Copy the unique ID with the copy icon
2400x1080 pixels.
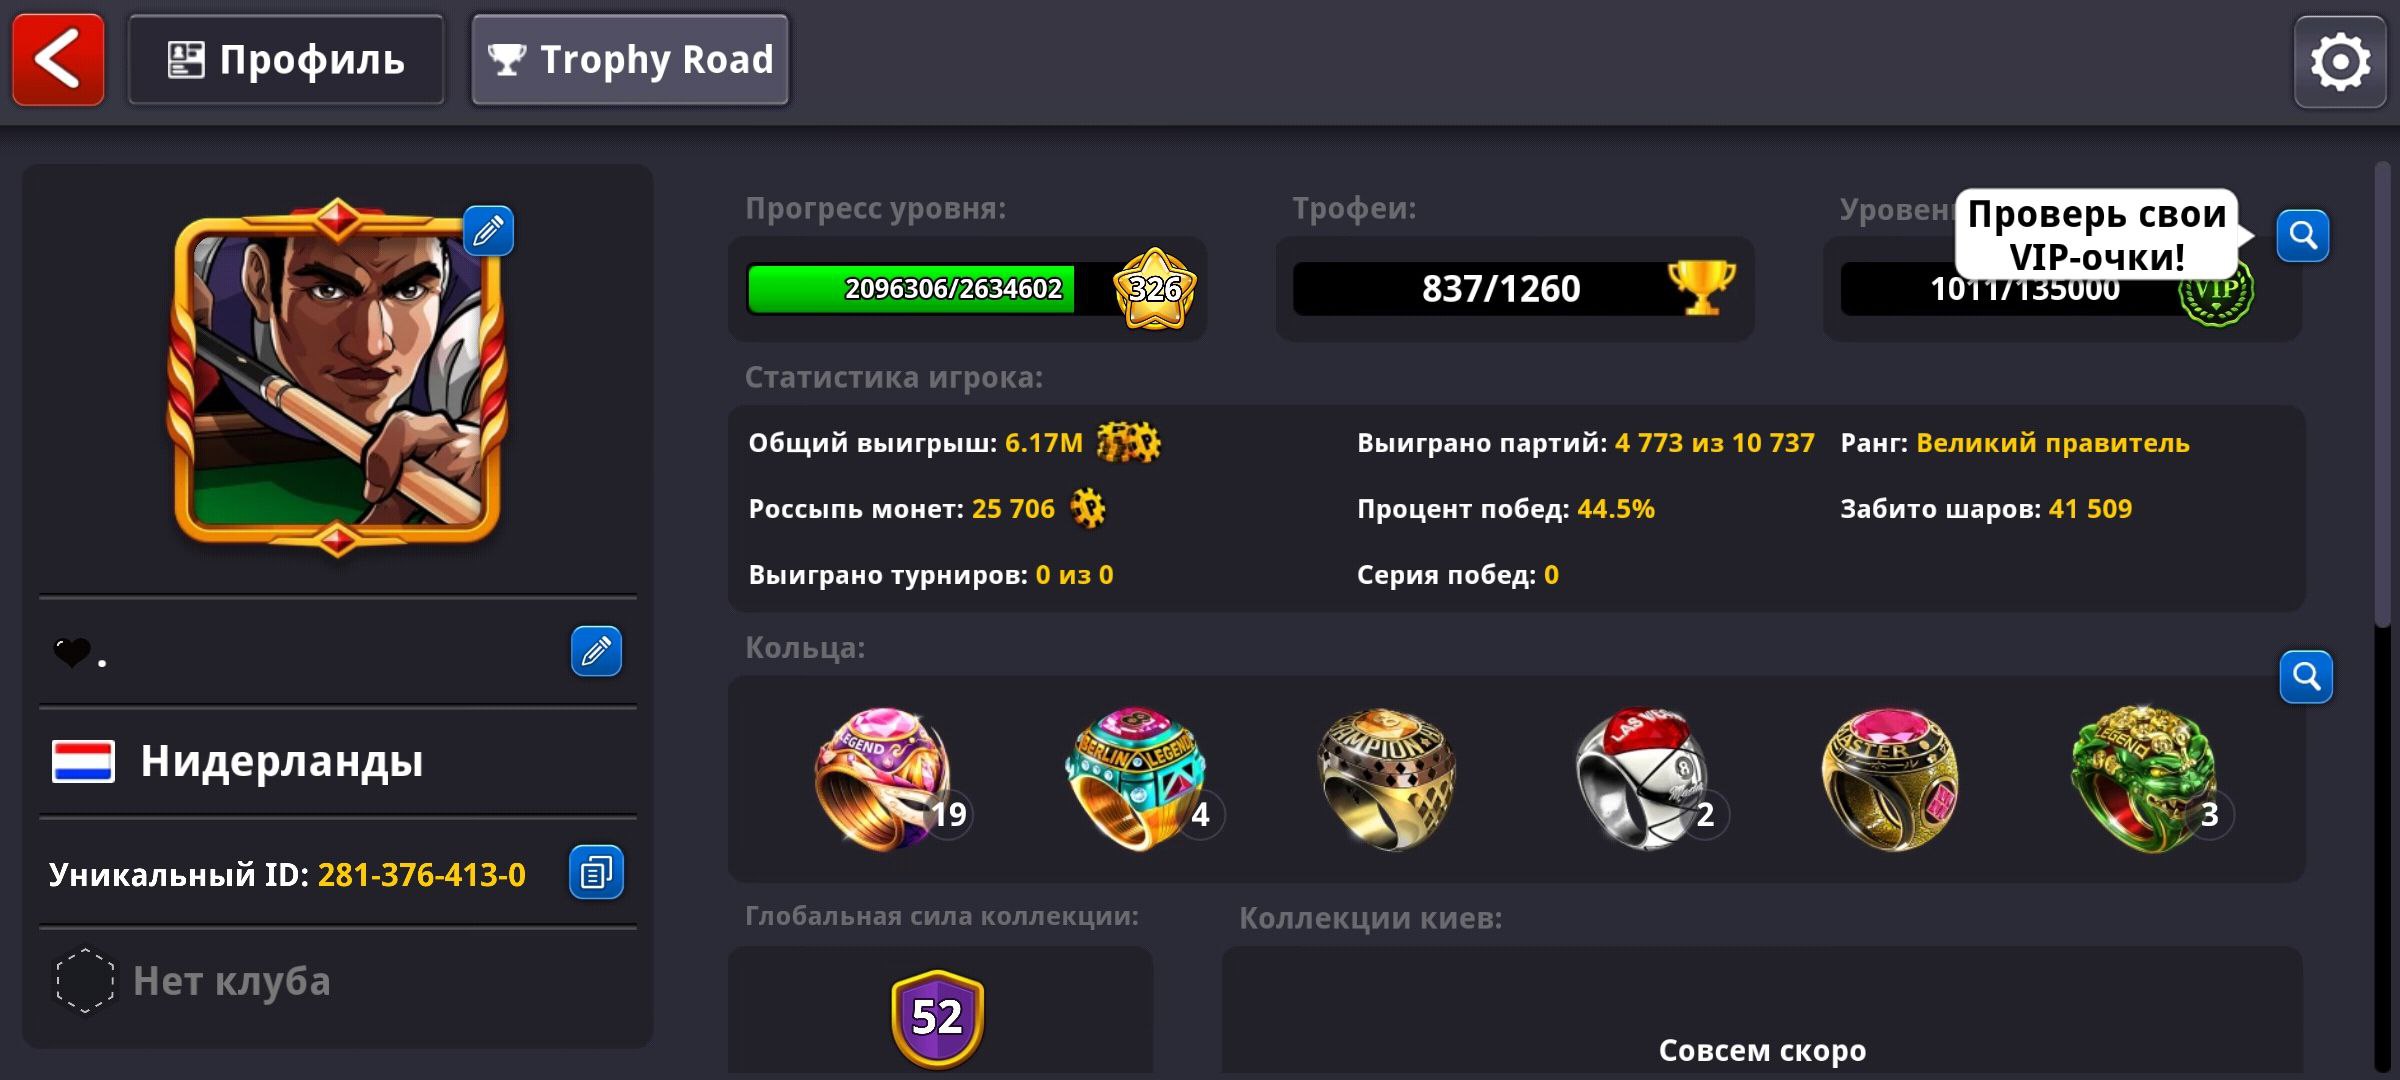coord(596,872)
